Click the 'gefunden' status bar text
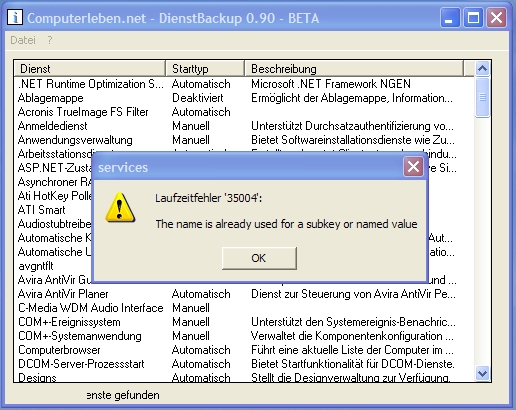The height and width of the screenshot is (410, 516). click(x=136, y=395)
